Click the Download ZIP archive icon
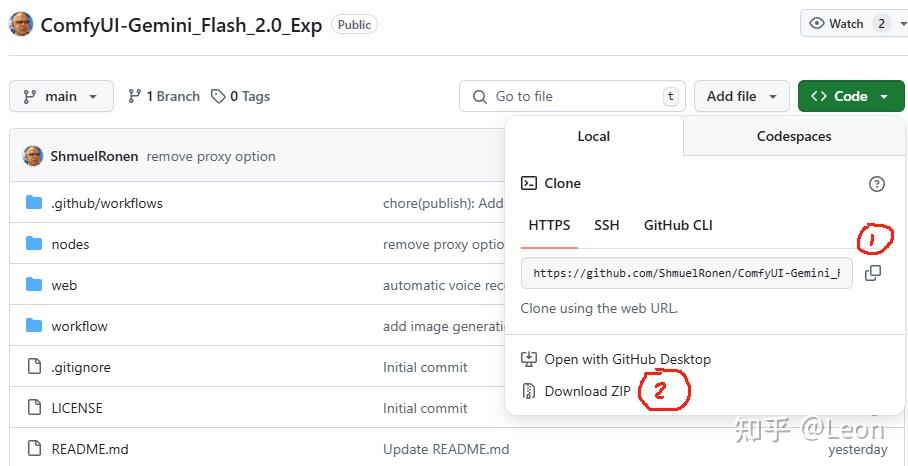 [529, 391]
